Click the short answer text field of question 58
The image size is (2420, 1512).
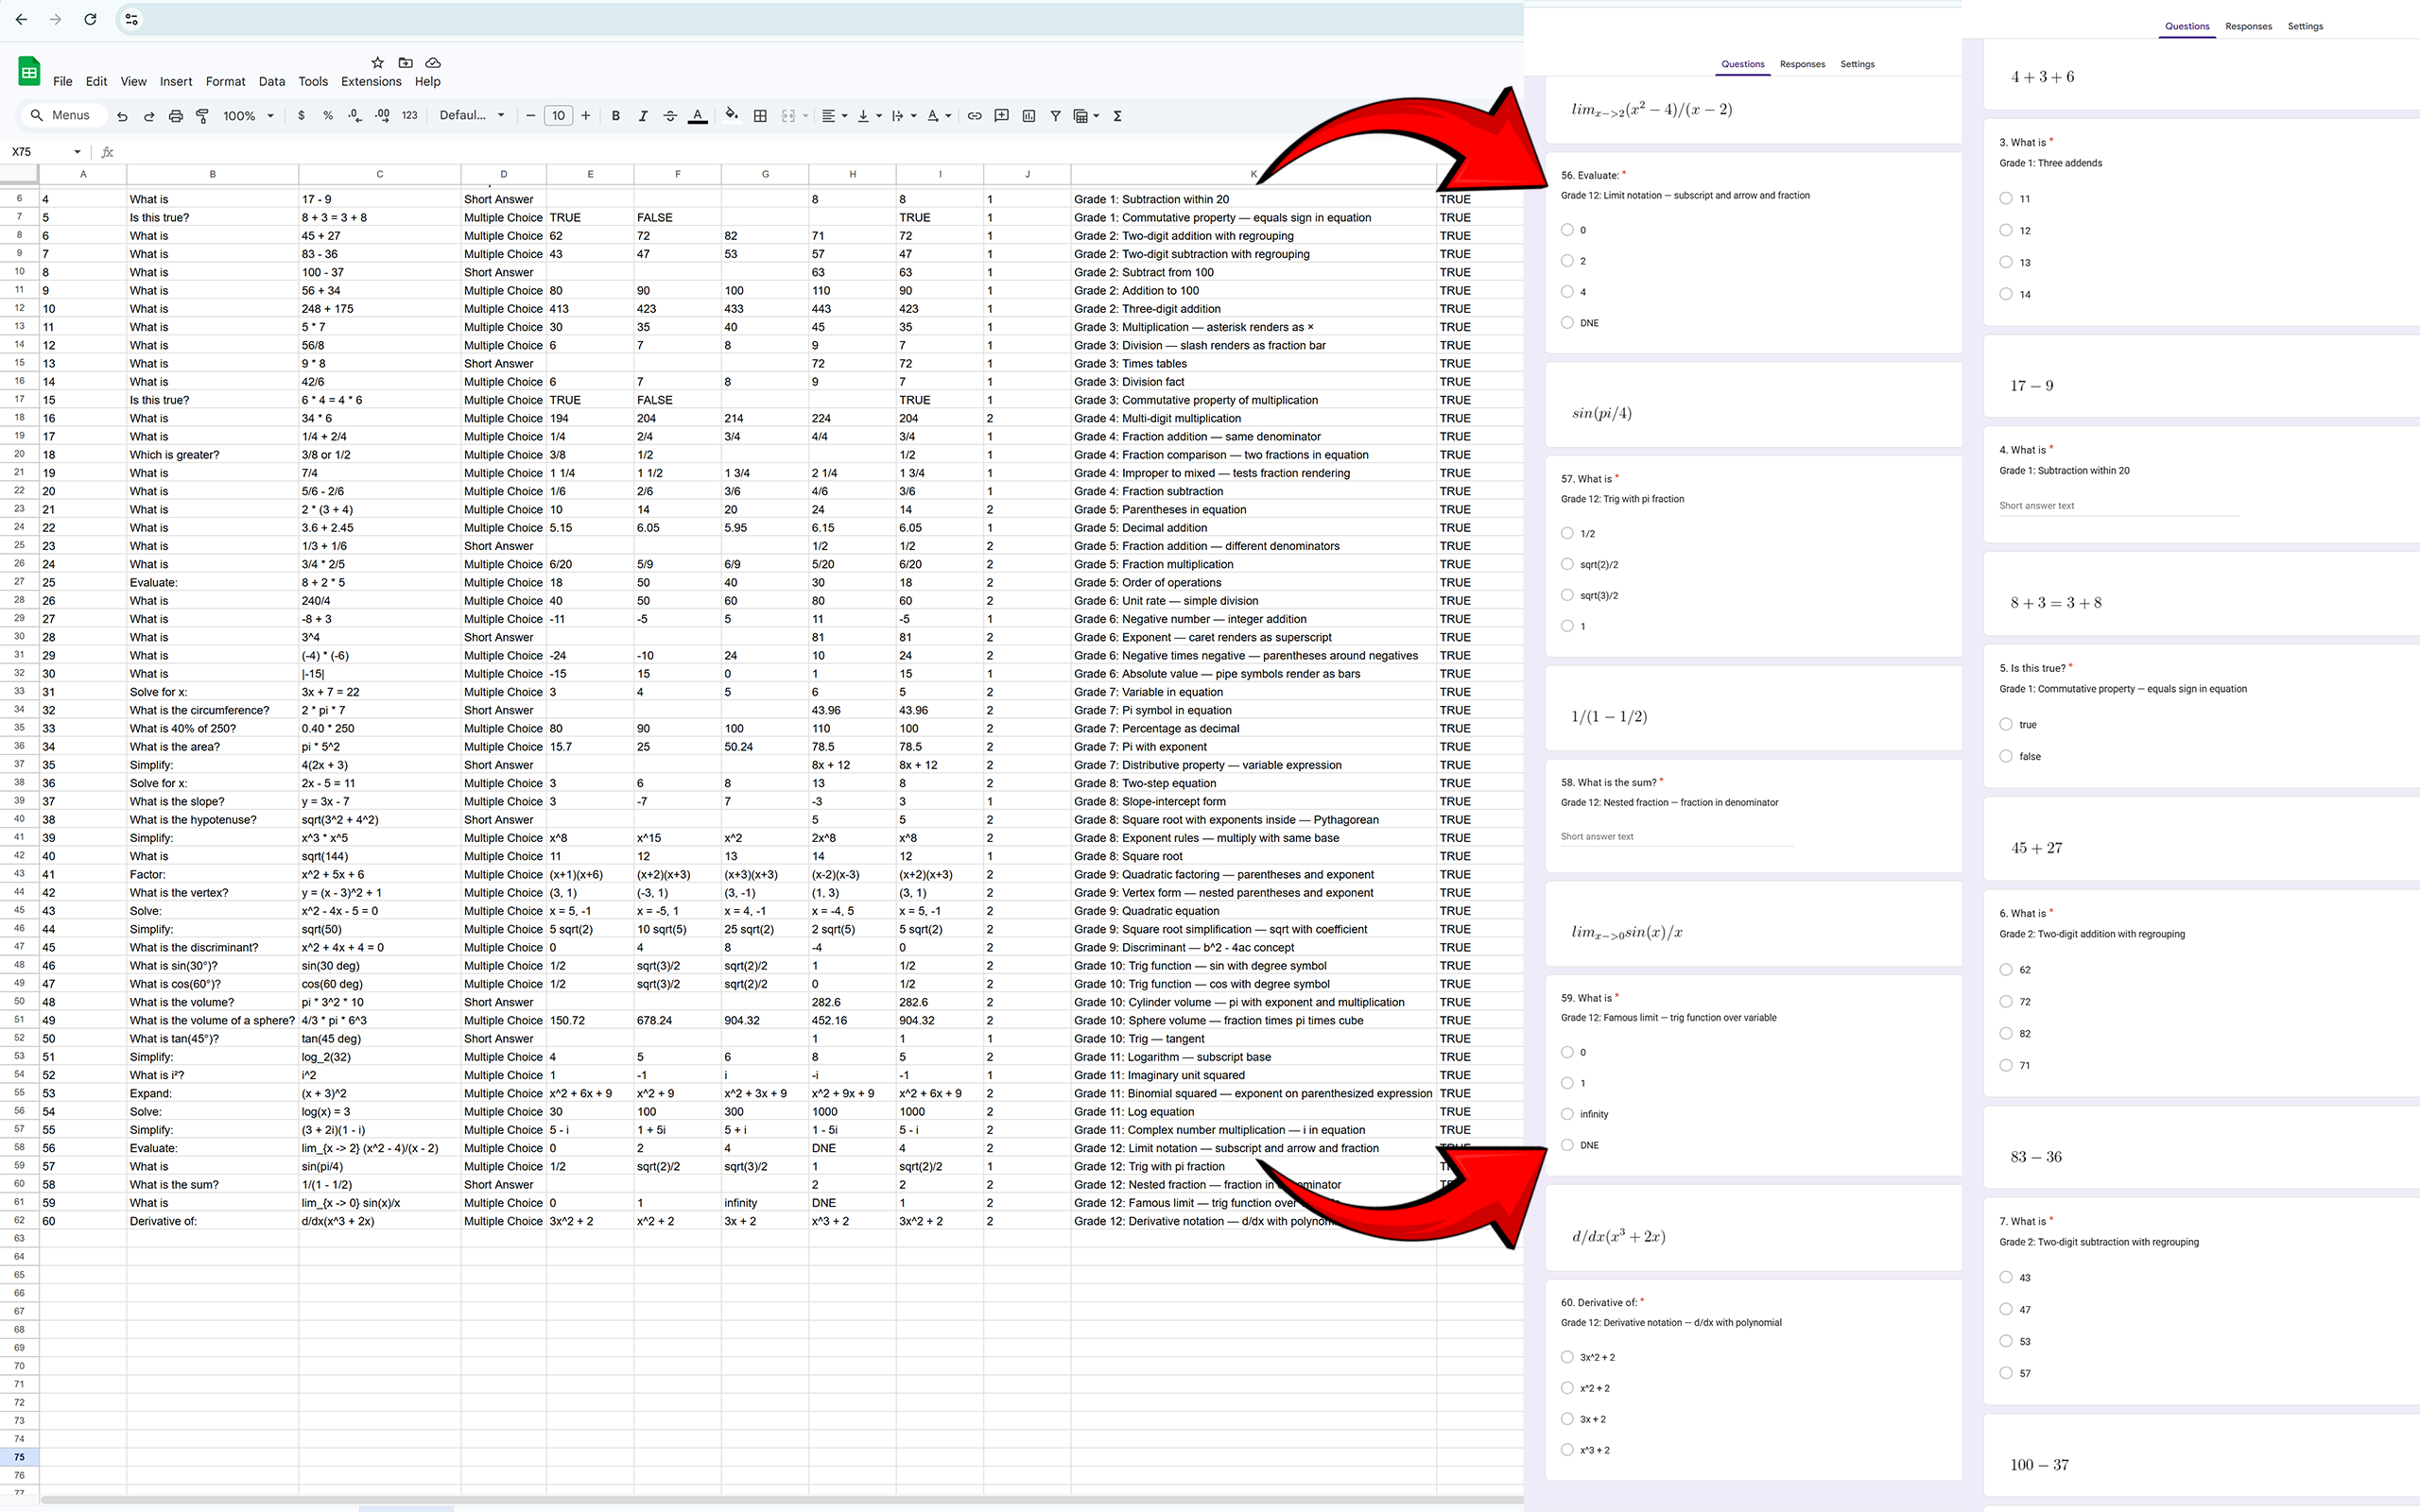coord(1675,836)
